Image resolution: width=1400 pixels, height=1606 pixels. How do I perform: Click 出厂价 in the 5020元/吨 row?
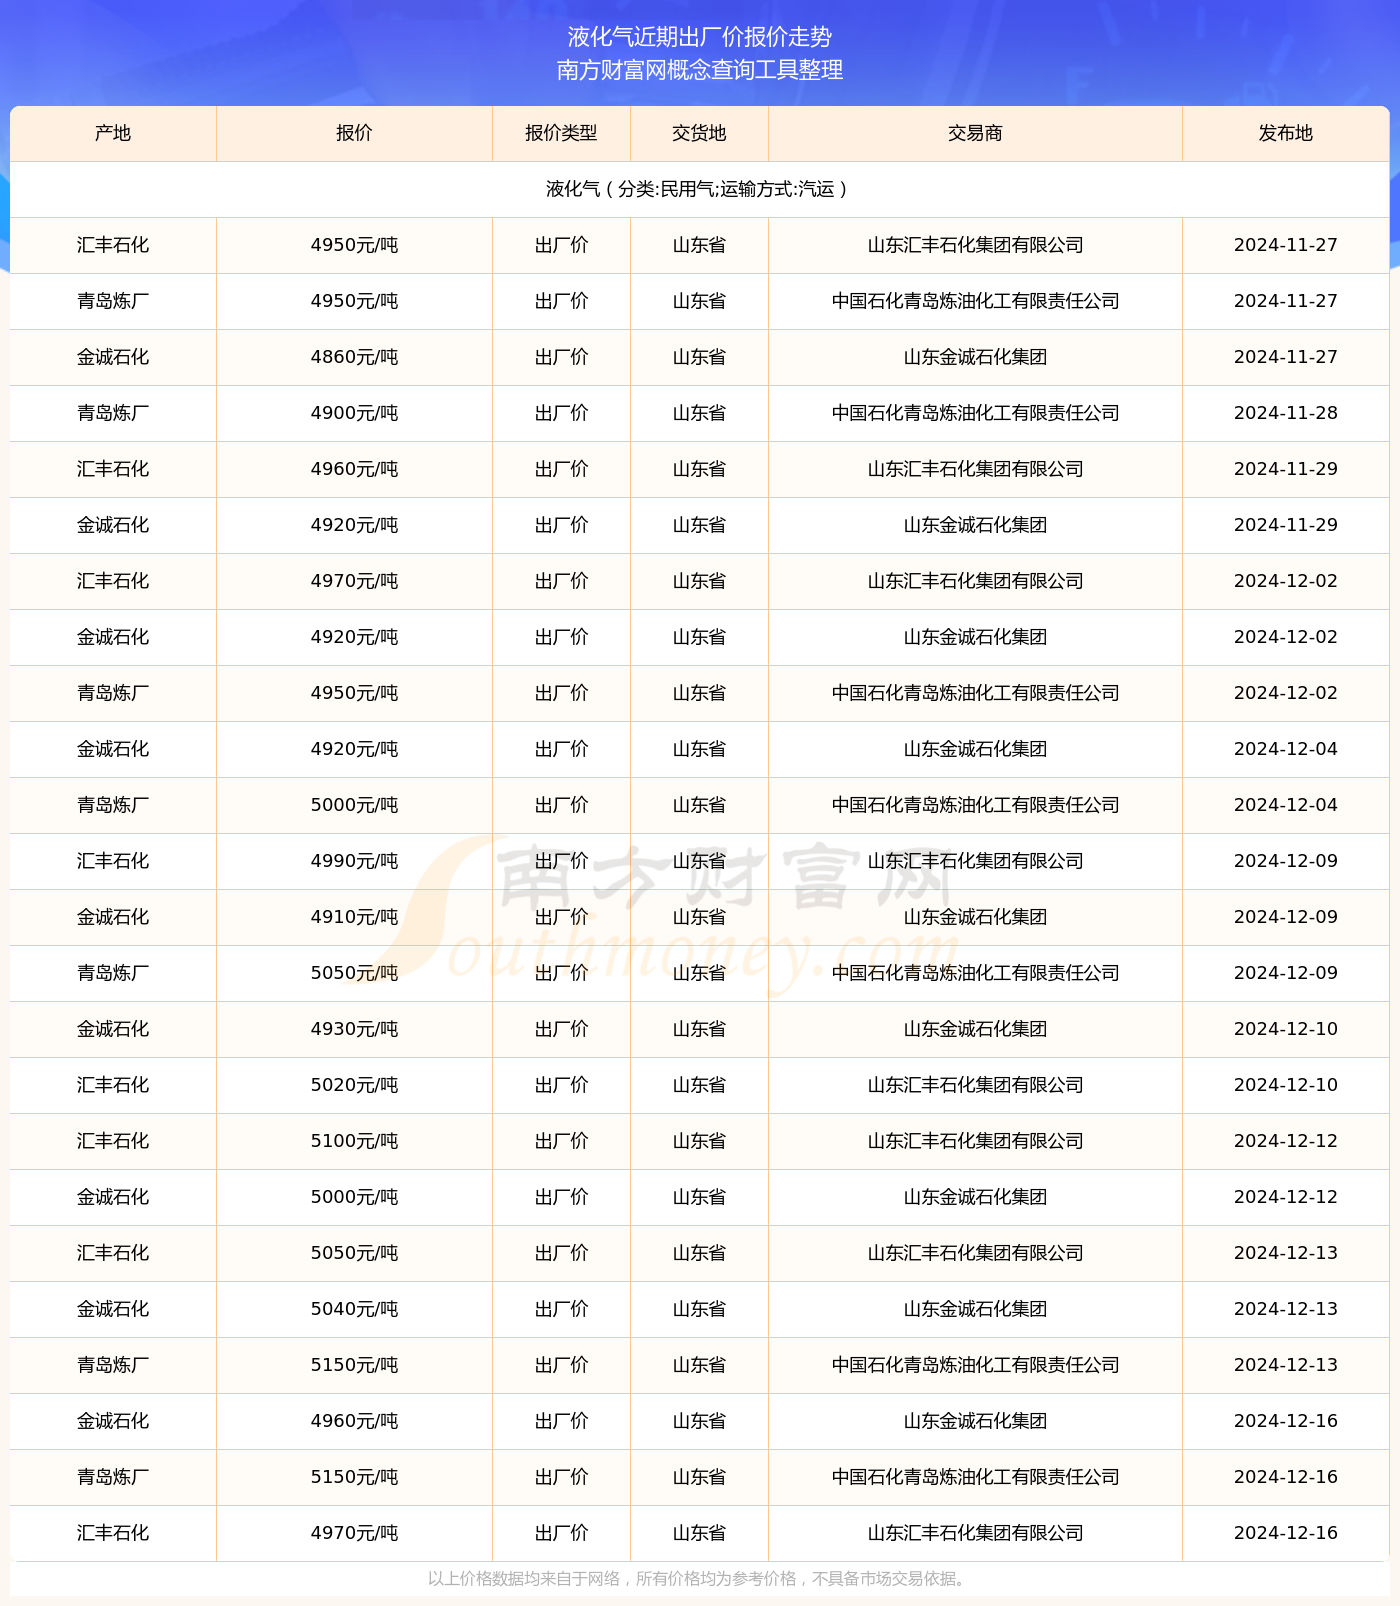[x=561, y=1085]
